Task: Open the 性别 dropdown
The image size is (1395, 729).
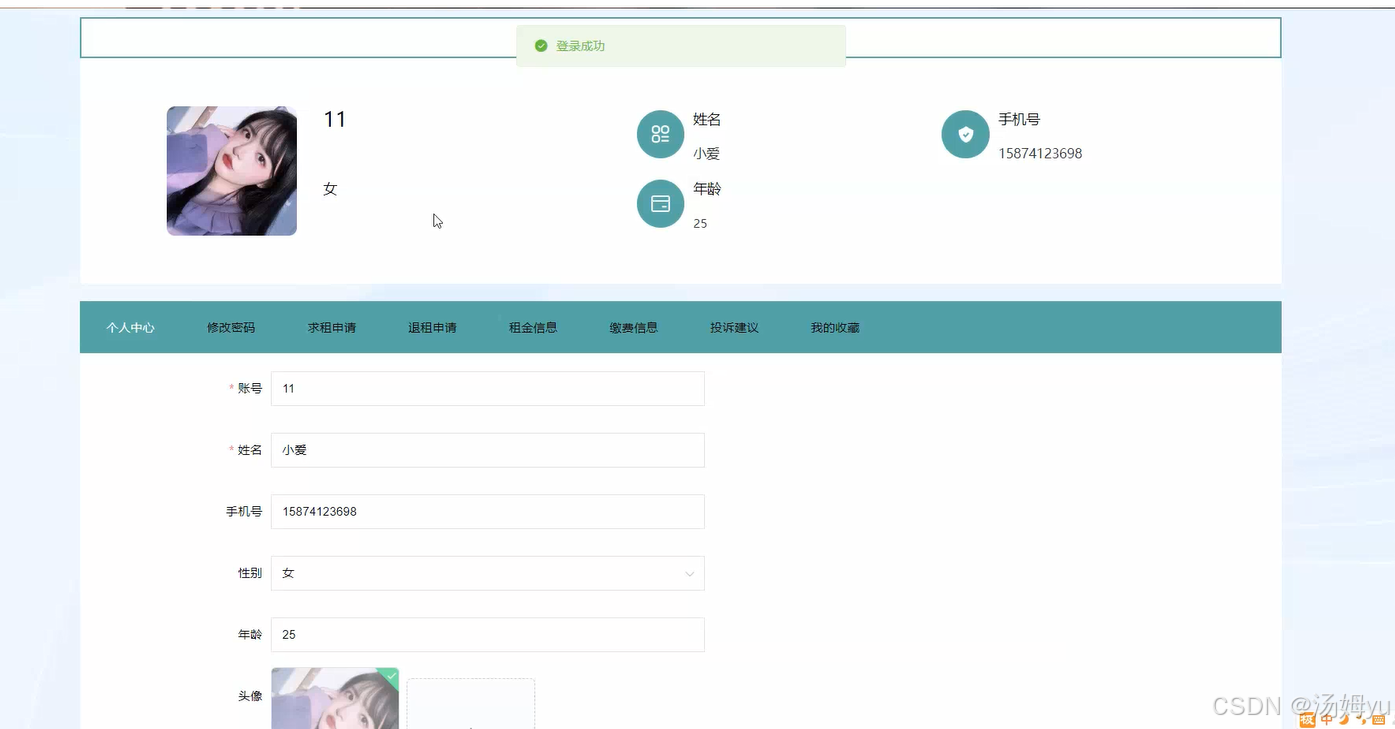Action: pos(488,573)
